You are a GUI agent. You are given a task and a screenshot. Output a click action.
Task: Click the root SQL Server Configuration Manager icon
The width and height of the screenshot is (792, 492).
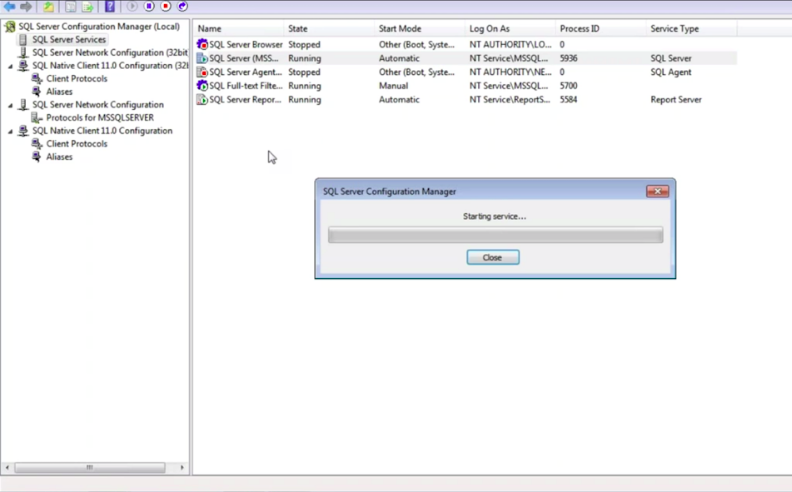point(10,26)
